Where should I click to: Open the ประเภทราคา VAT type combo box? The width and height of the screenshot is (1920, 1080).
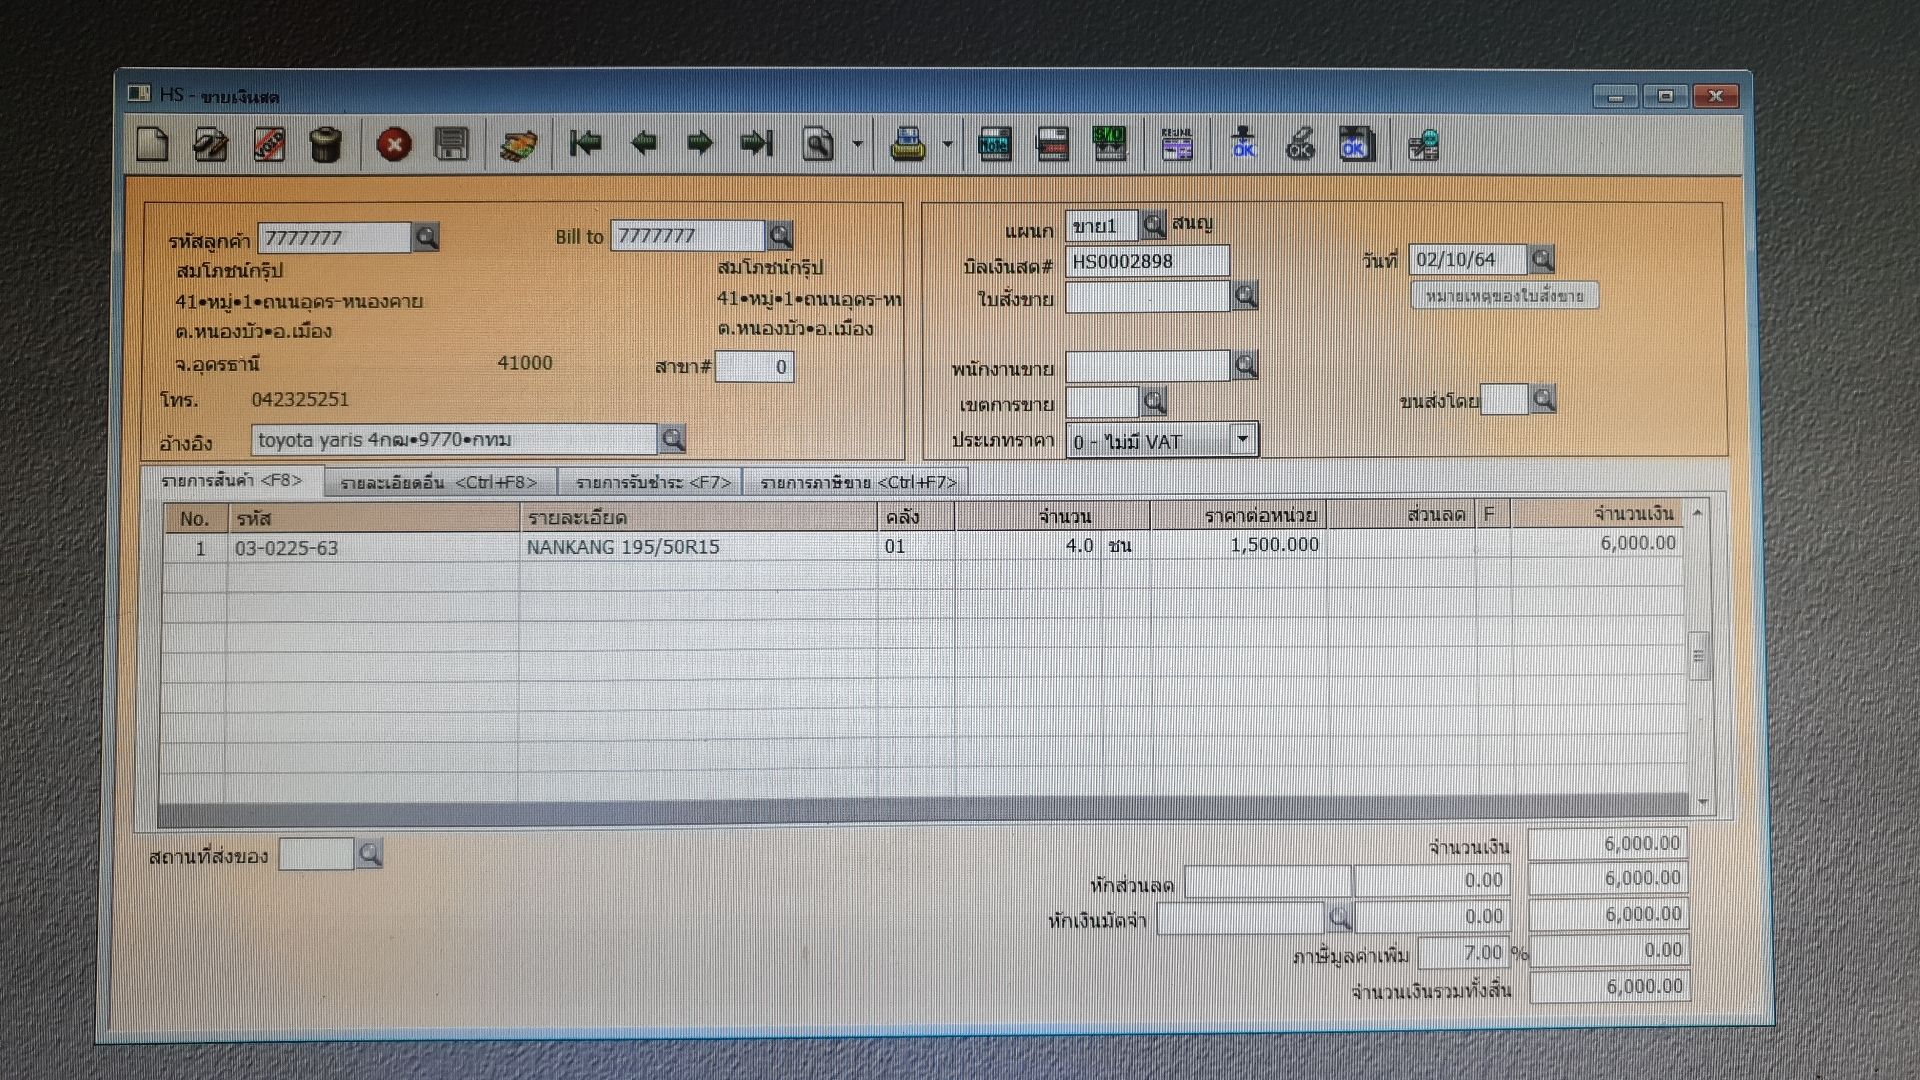point(1242,439)
